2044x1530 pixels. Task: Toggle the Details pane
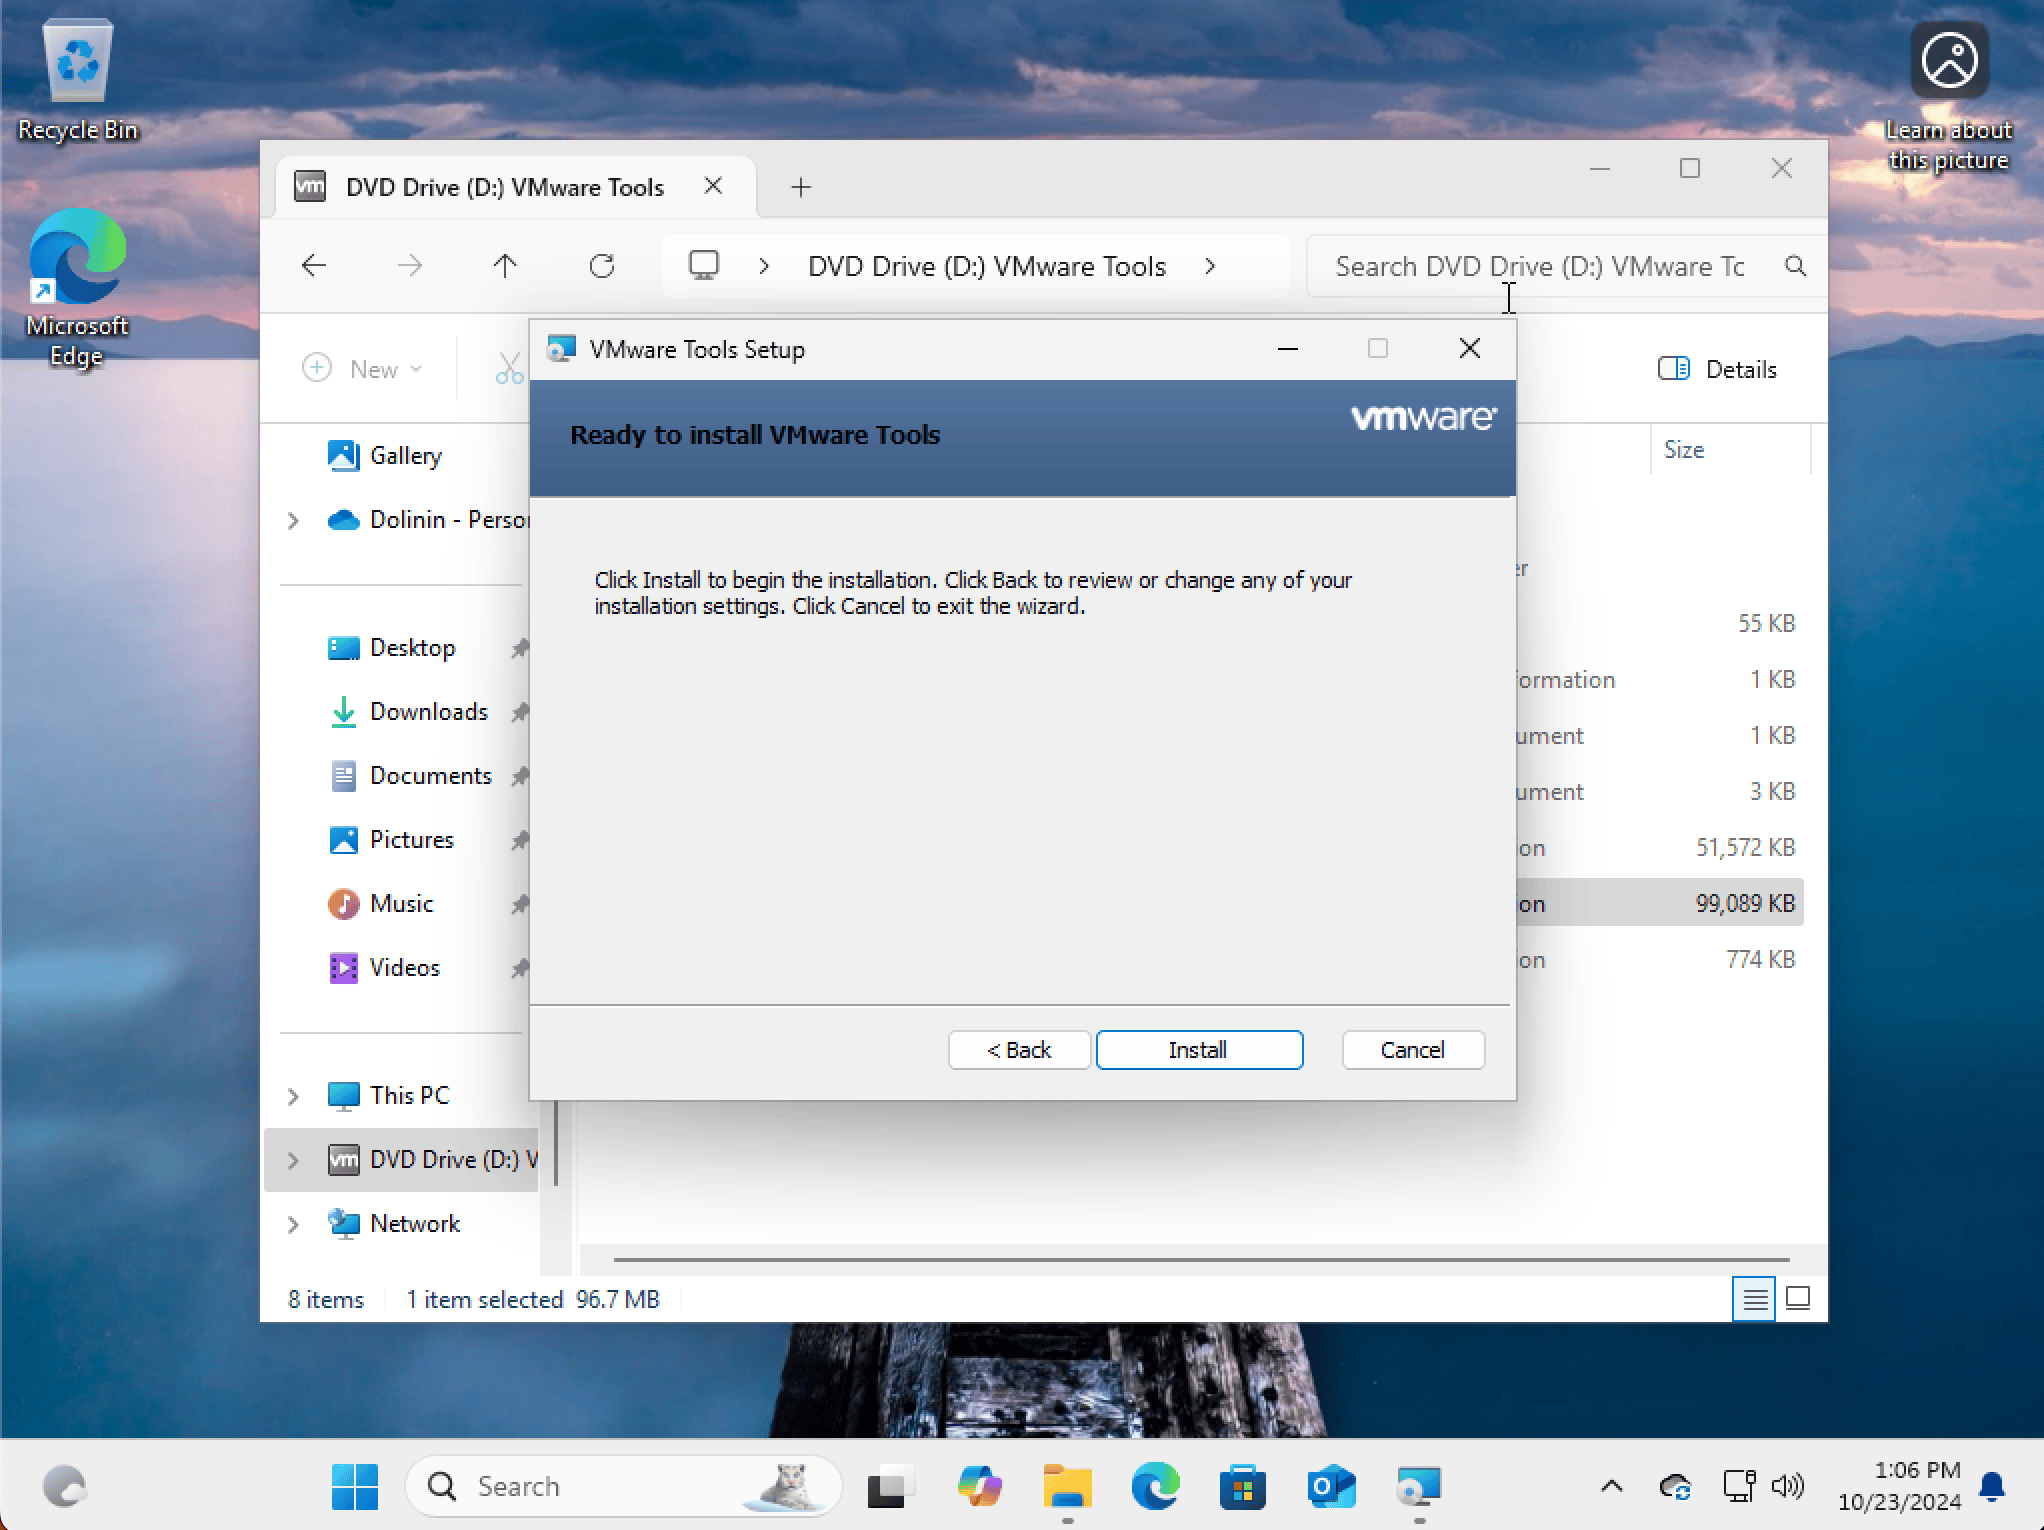coord(1718,369)
